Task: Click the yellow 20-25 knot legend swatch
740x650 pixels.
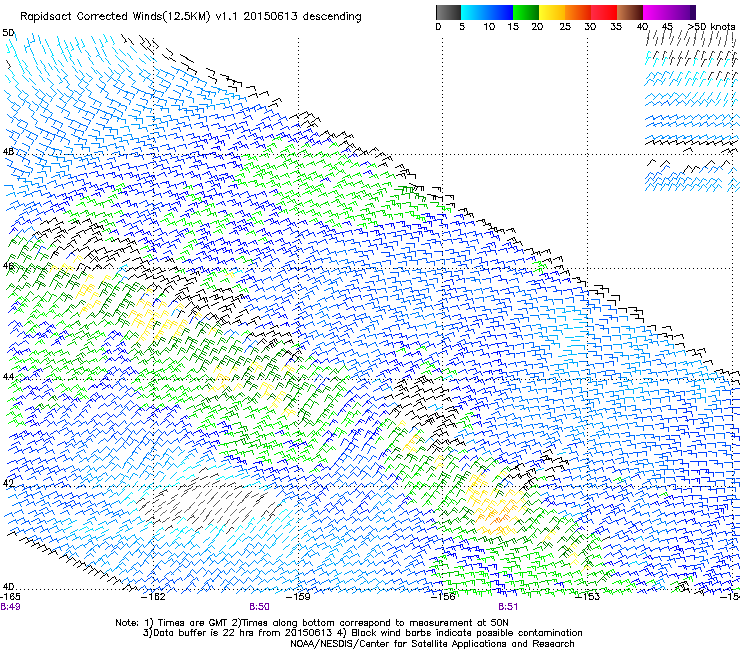Action: pyautogui.click(x=552, y=12)
